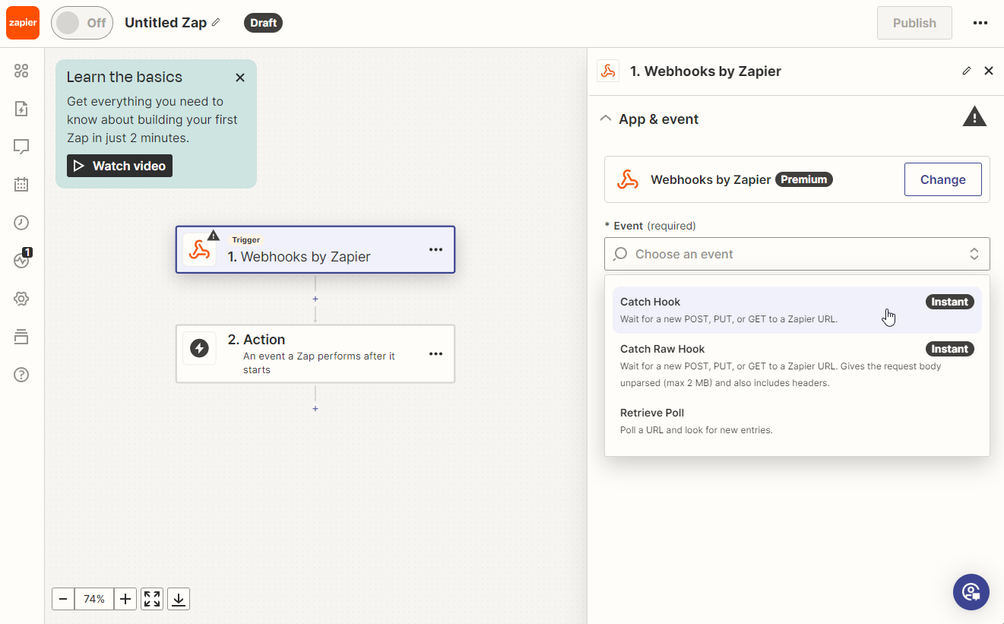Click the Draft status badge

[x=263, y=23]
